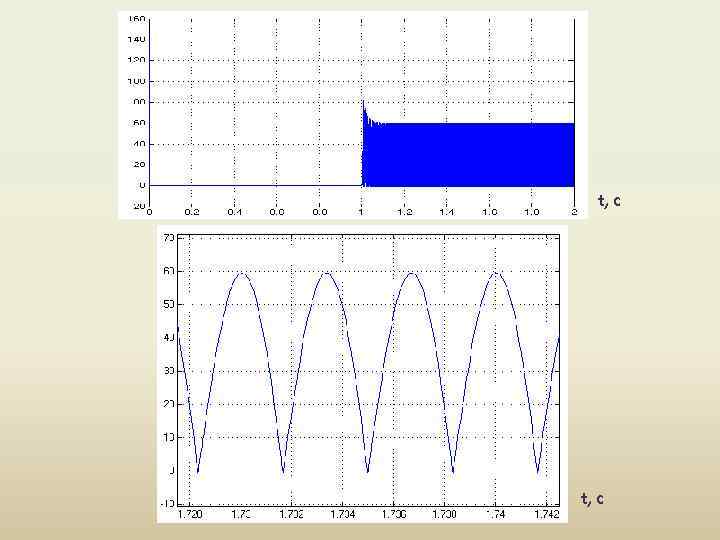Click the "1.74" tick on lower plot
The image size is (720, 540).
[x=495, y=514]
